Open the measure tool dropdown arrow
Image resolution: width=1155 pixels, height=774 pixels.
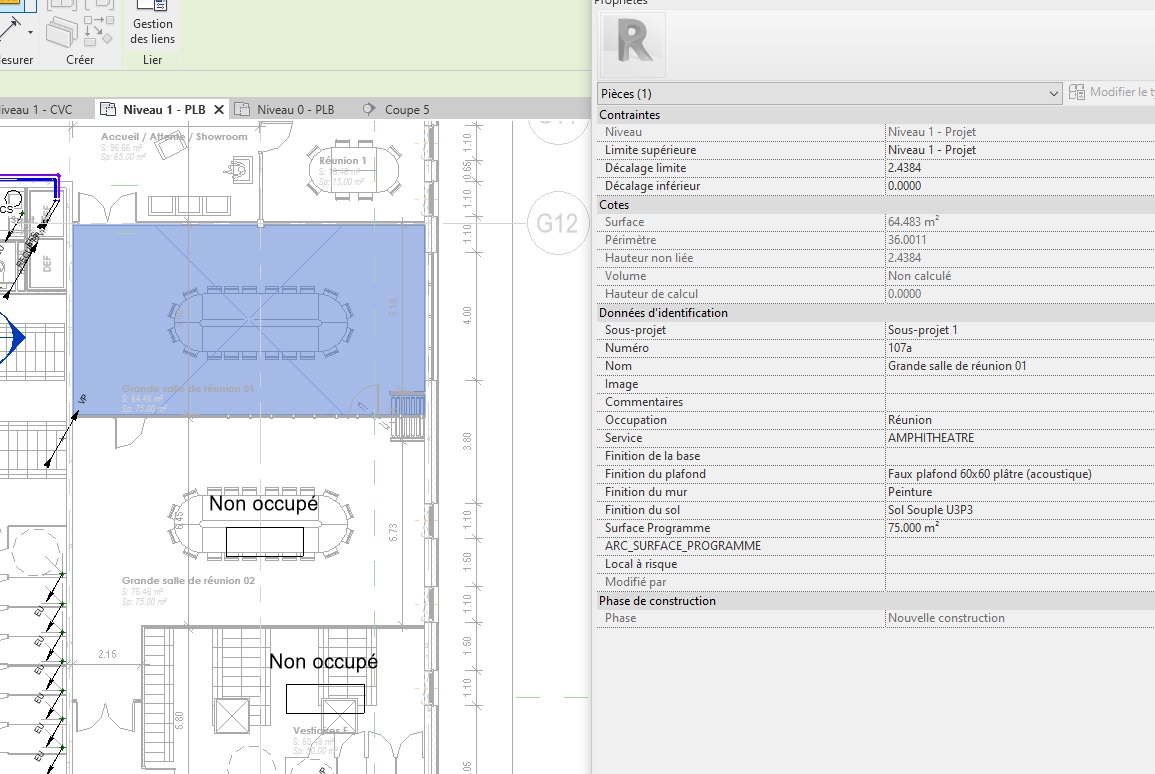(x=31, y=33)
